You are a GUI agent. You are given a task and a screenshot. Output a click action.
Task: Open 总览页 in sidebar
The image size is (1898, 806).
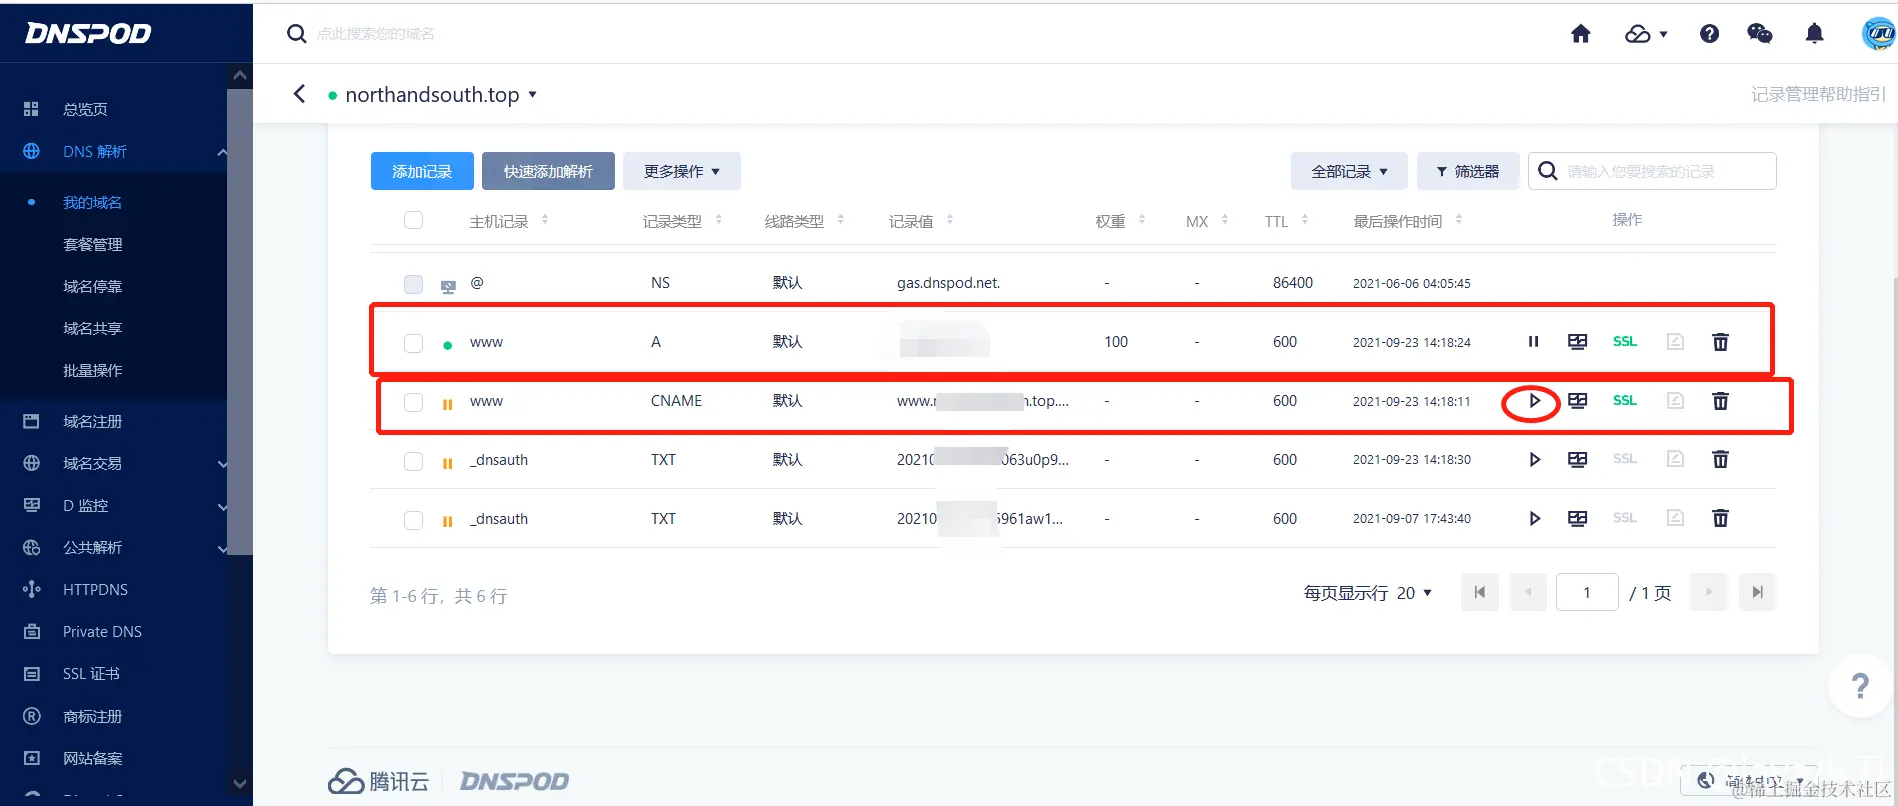85,109
